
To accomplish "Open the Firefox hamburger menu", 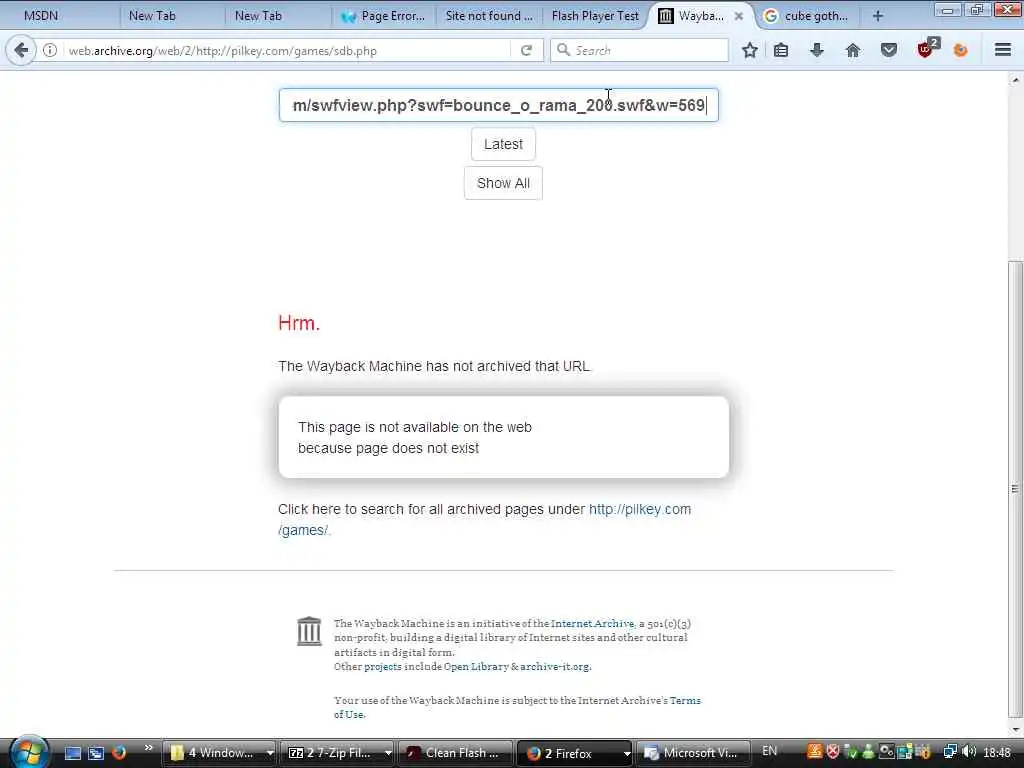I will tap(1003, 50).
